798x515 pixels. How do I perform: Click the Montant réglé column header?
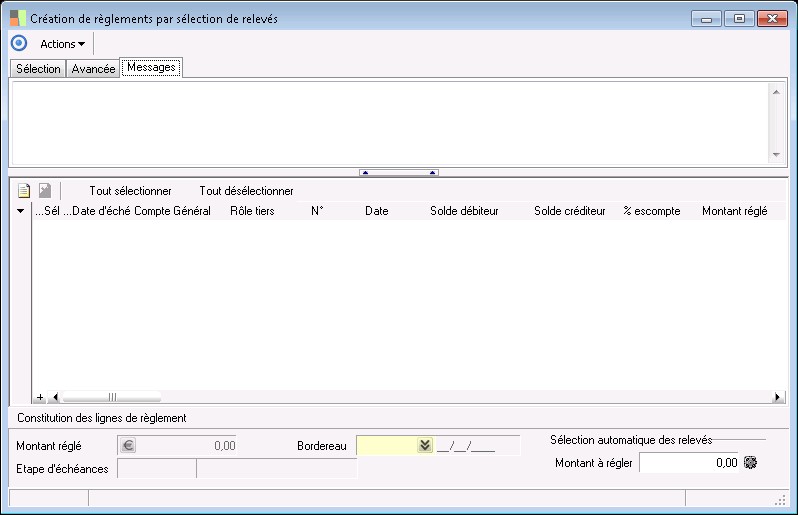[734, 211]
